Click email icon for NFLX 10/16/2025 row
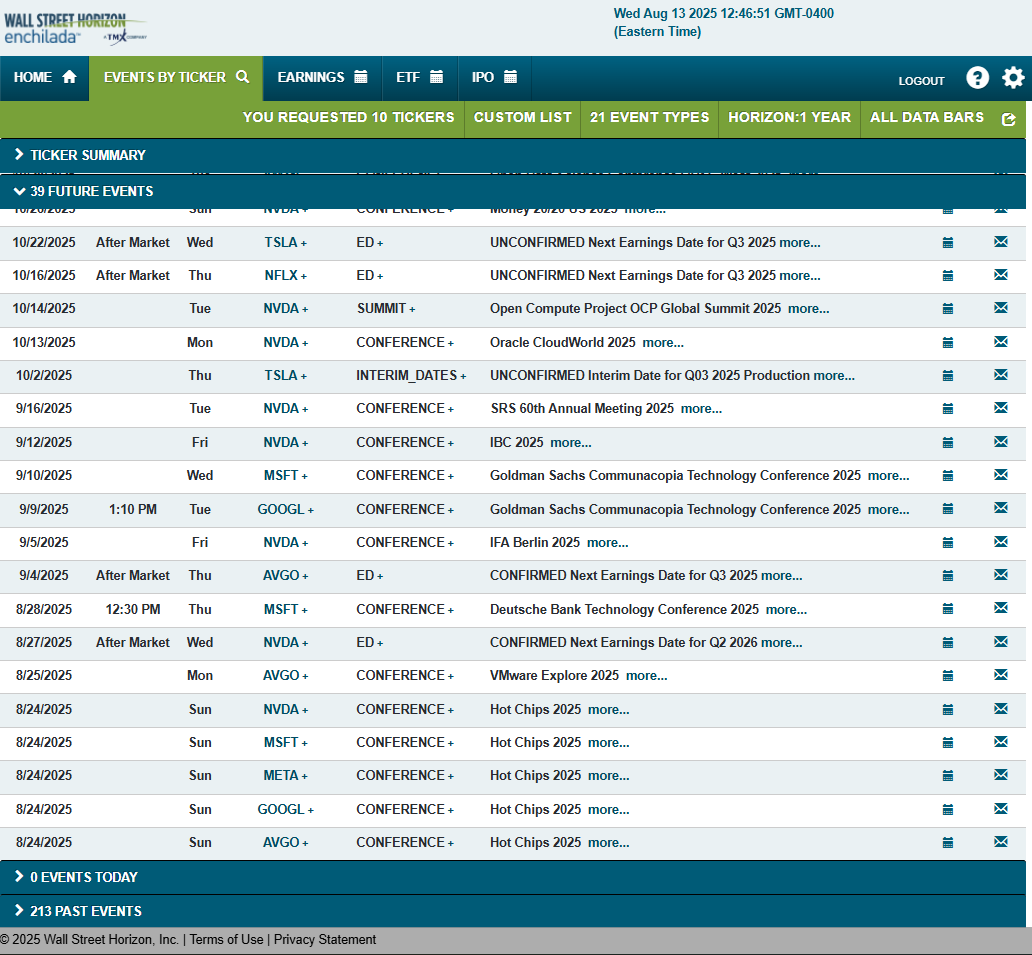 (1001, 274)
